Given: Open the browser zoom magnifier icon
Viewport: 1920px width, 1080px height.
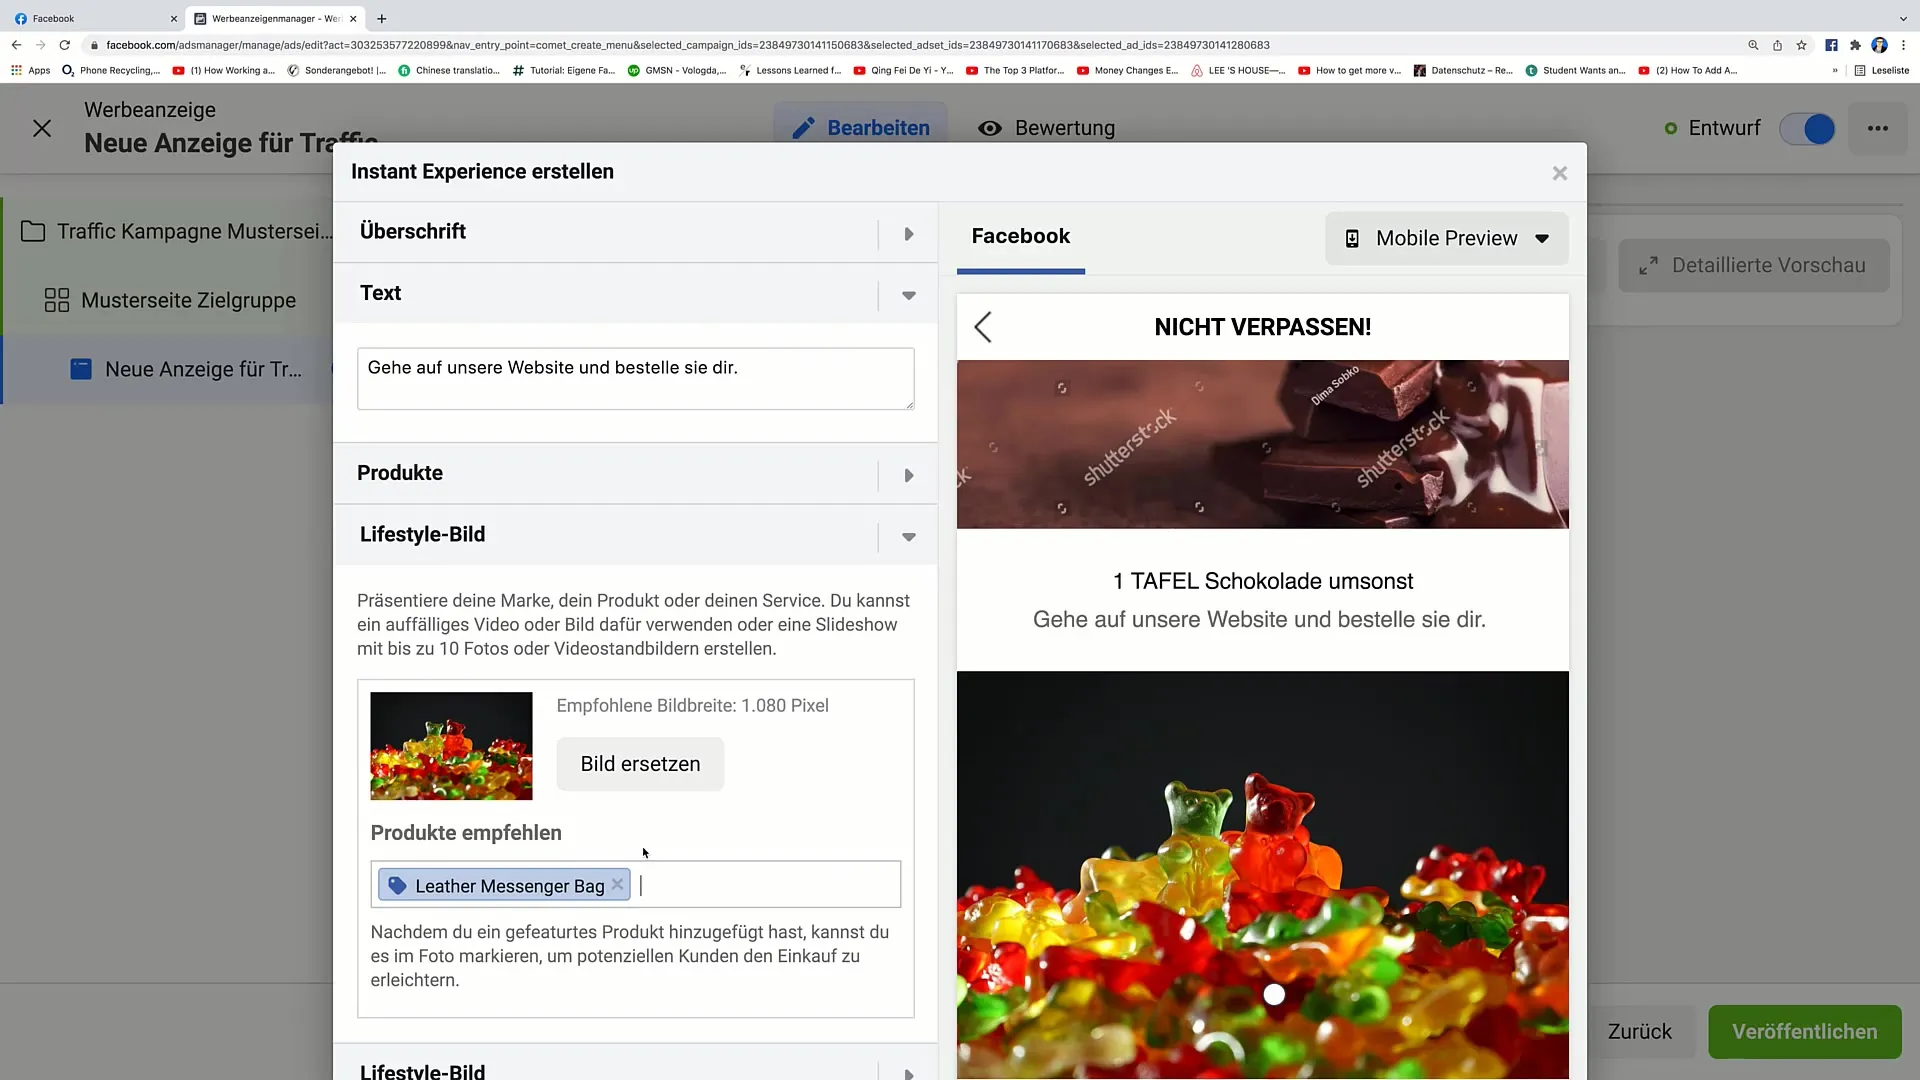Looking at the screenshot, I should (1753, 45).
